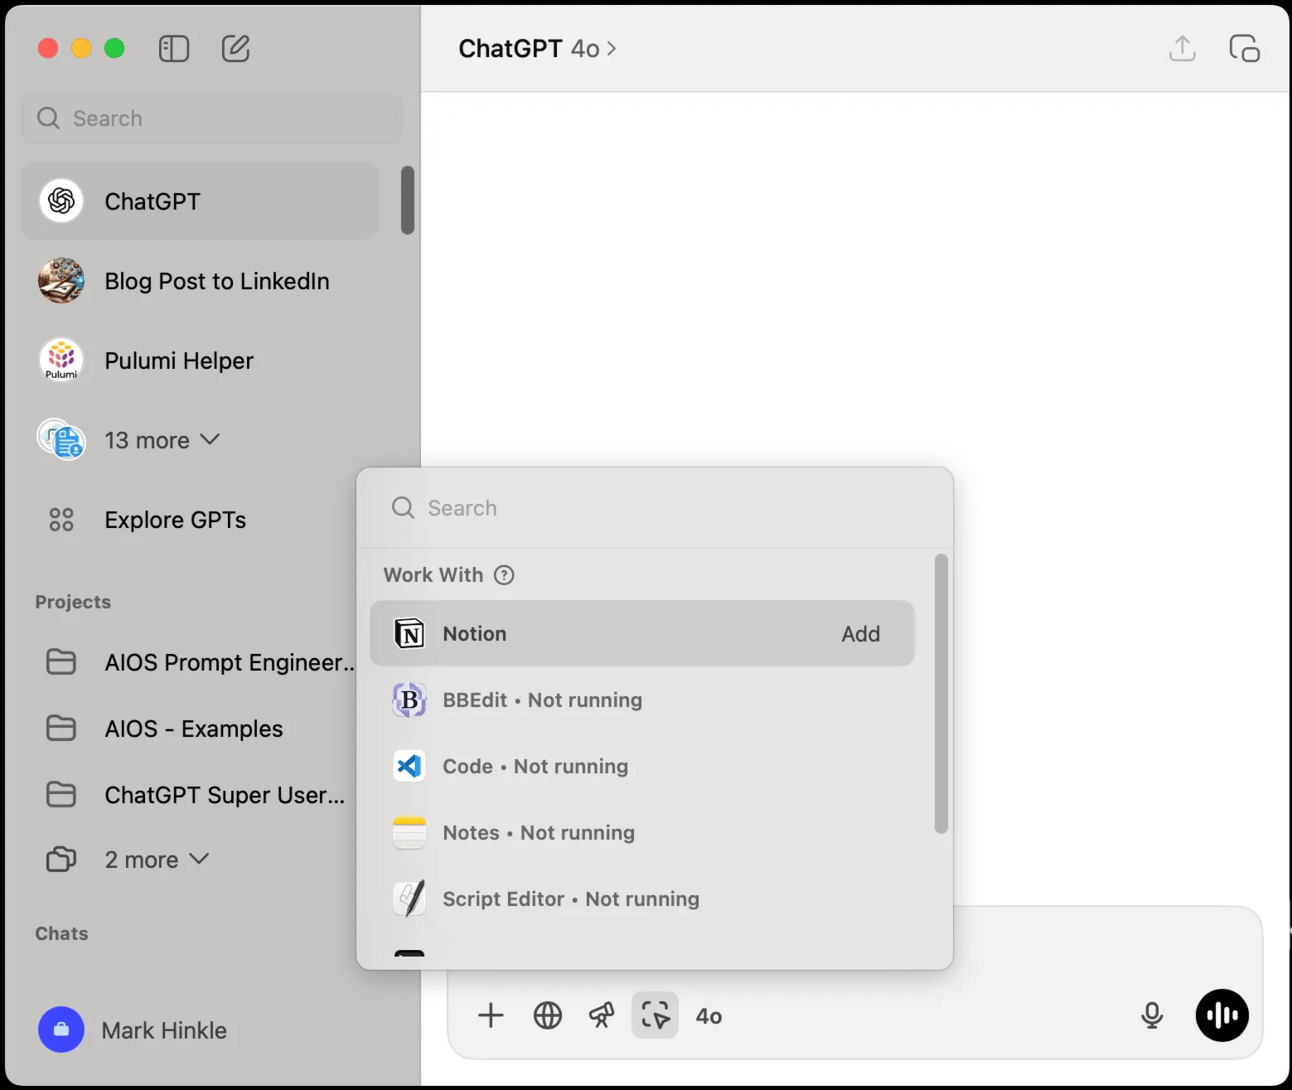Open the companion window icon top right
Viewport: 1292px width, 1090px height.
(x=1244, y=48)
